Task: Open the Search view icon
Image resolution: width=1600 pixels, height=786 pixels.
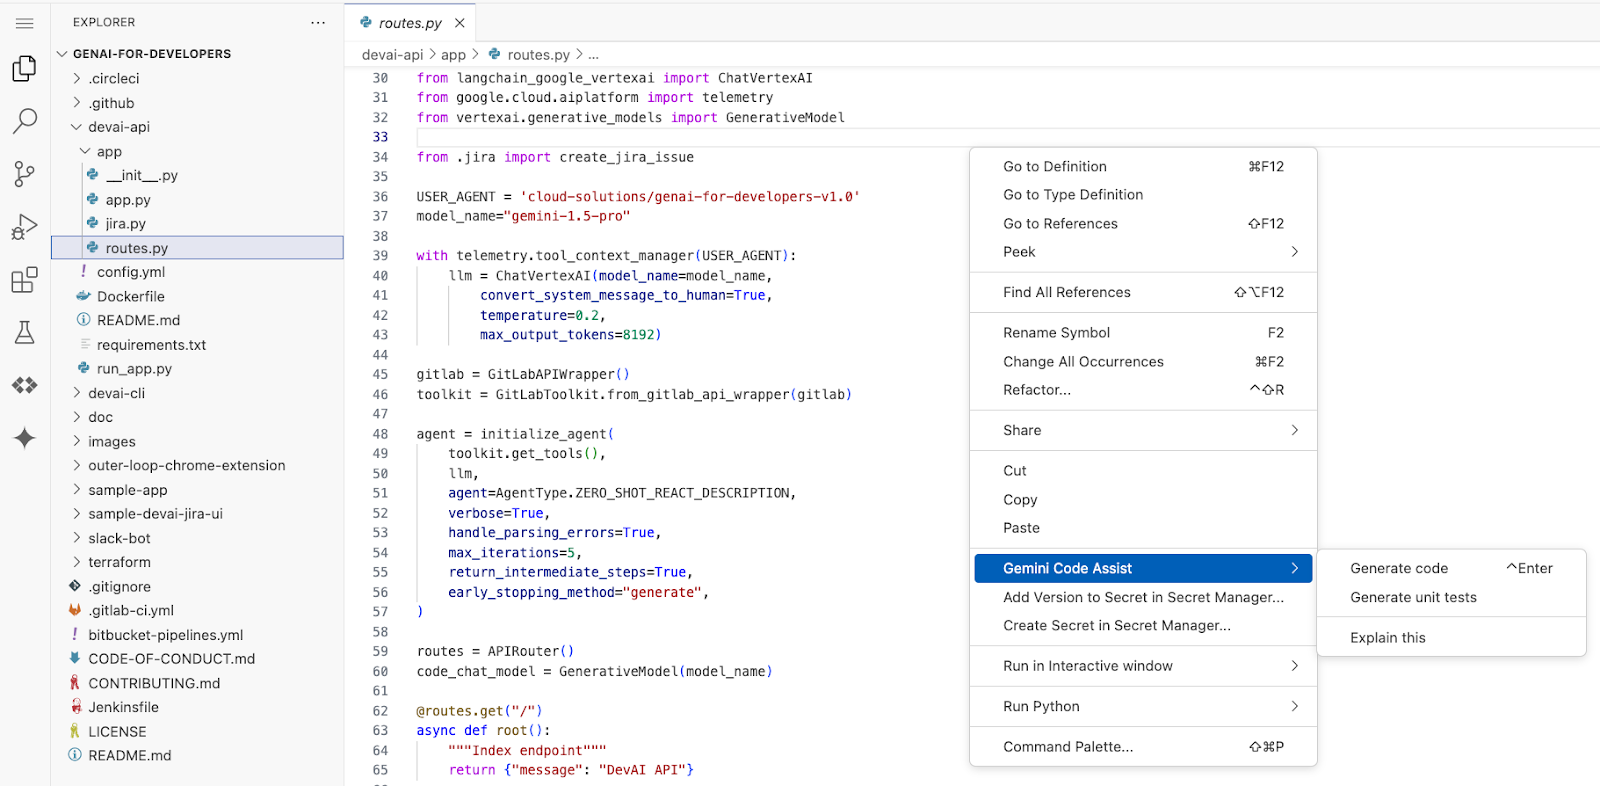Action: (x=25, y=121)
